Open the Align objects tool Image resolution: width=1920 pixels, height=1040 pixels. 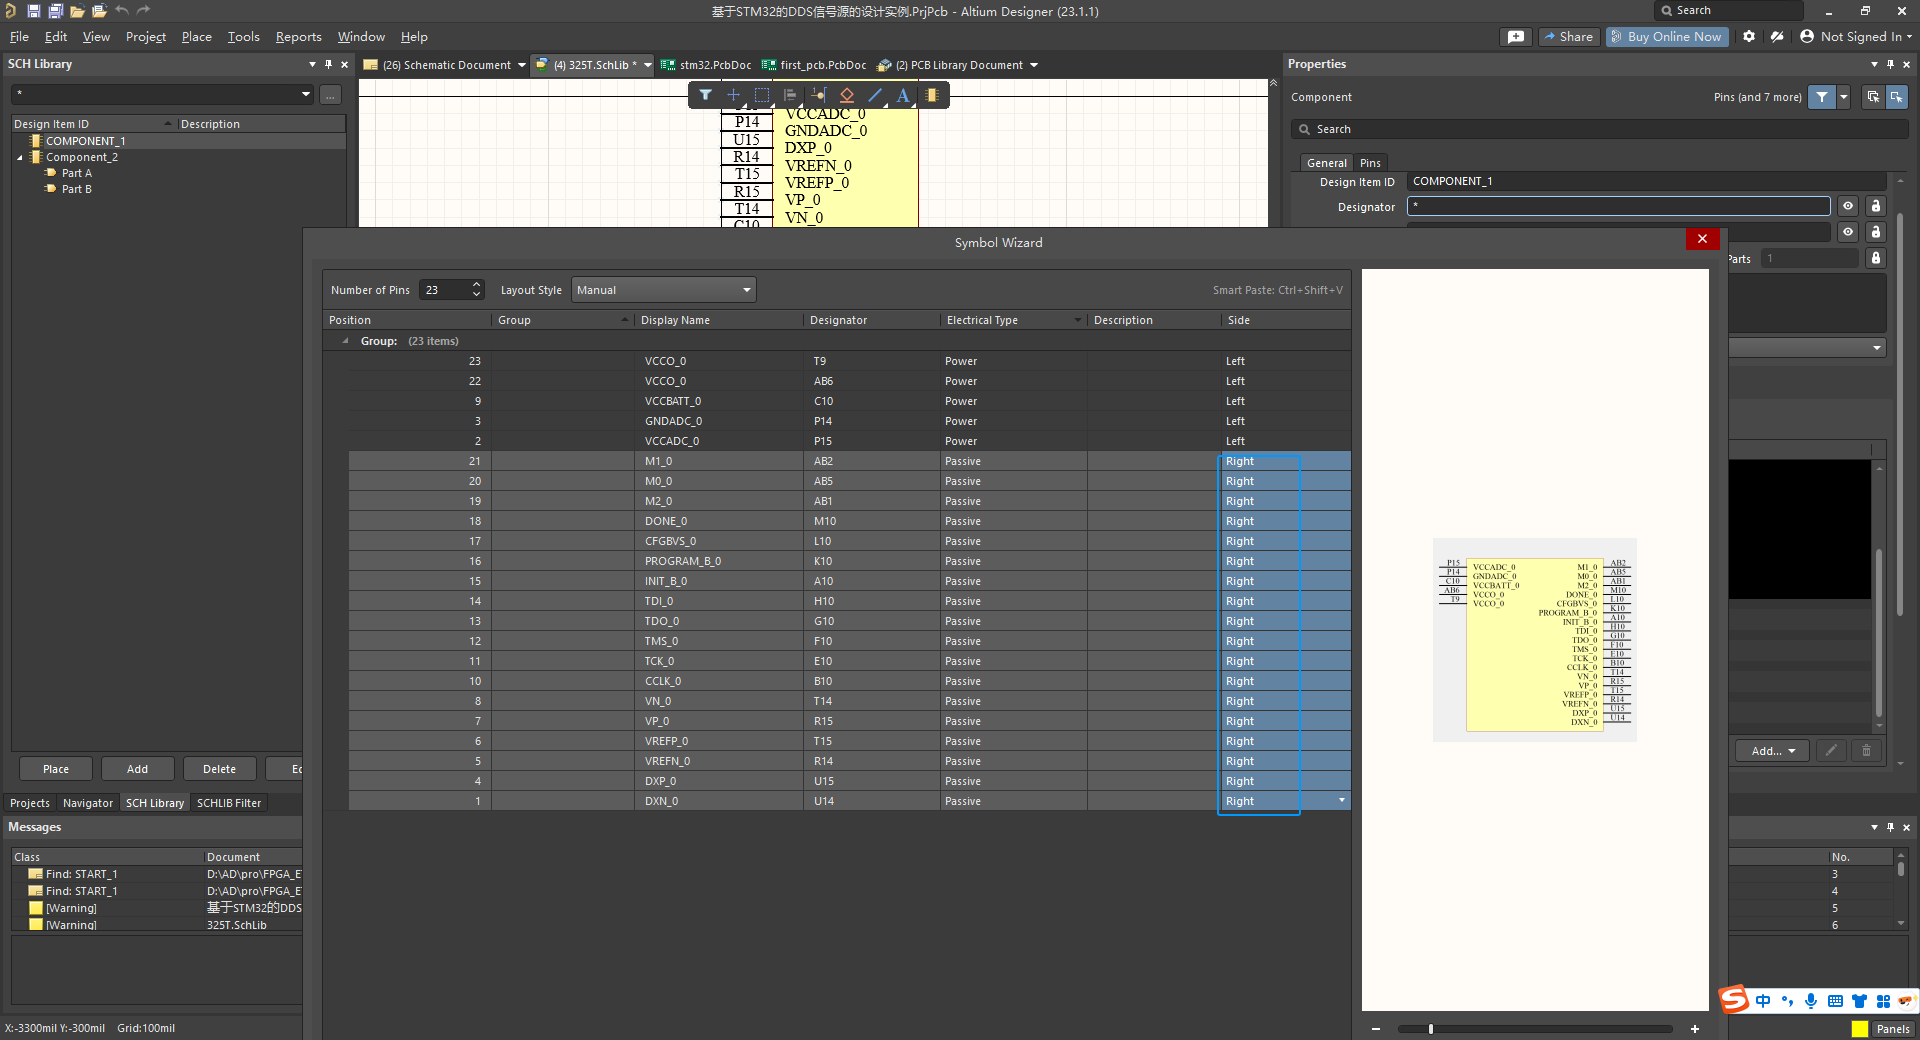(790, 95)
